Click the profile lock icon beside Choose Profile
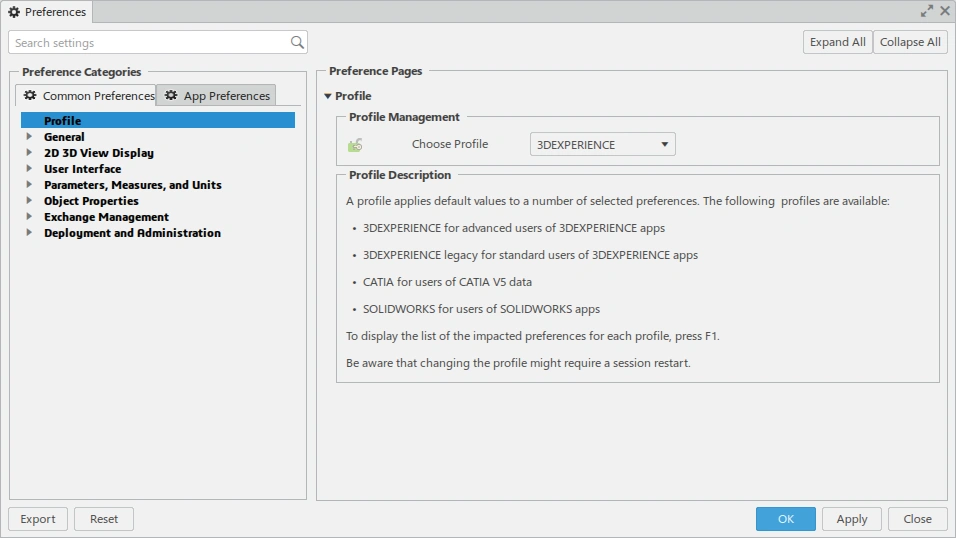 (355, 145)
